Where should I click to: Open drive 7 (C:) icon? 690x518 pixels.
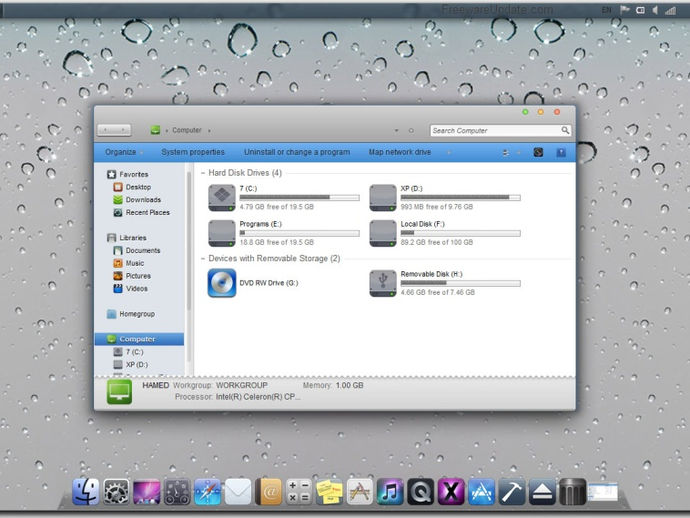click(x=221, y=198)
